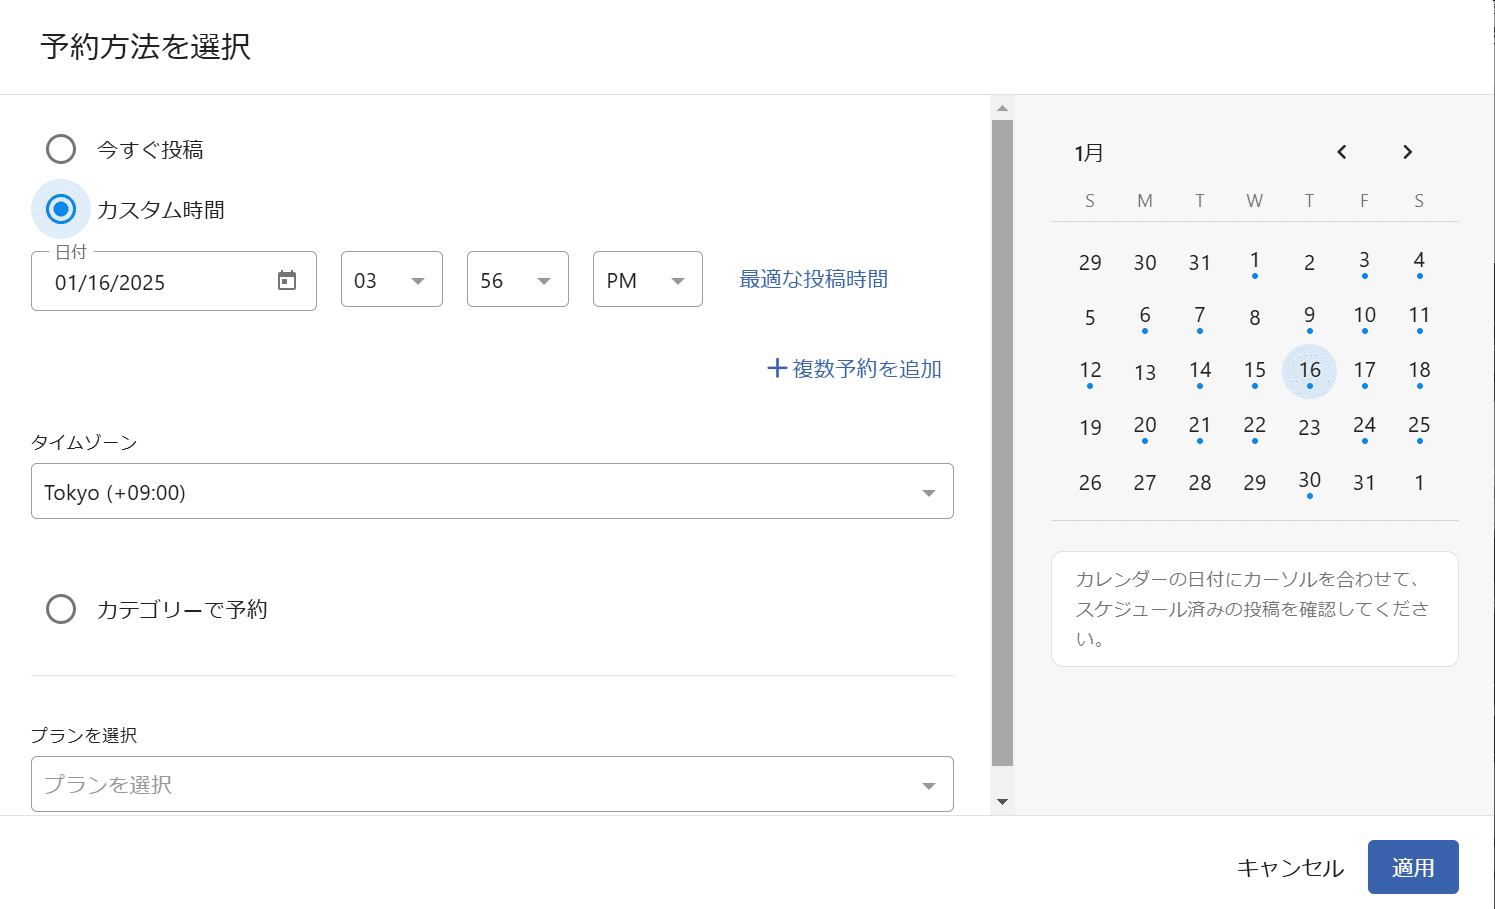Select February 1 at the calendar end
1495x909 pixels.
pos(1419,482)
